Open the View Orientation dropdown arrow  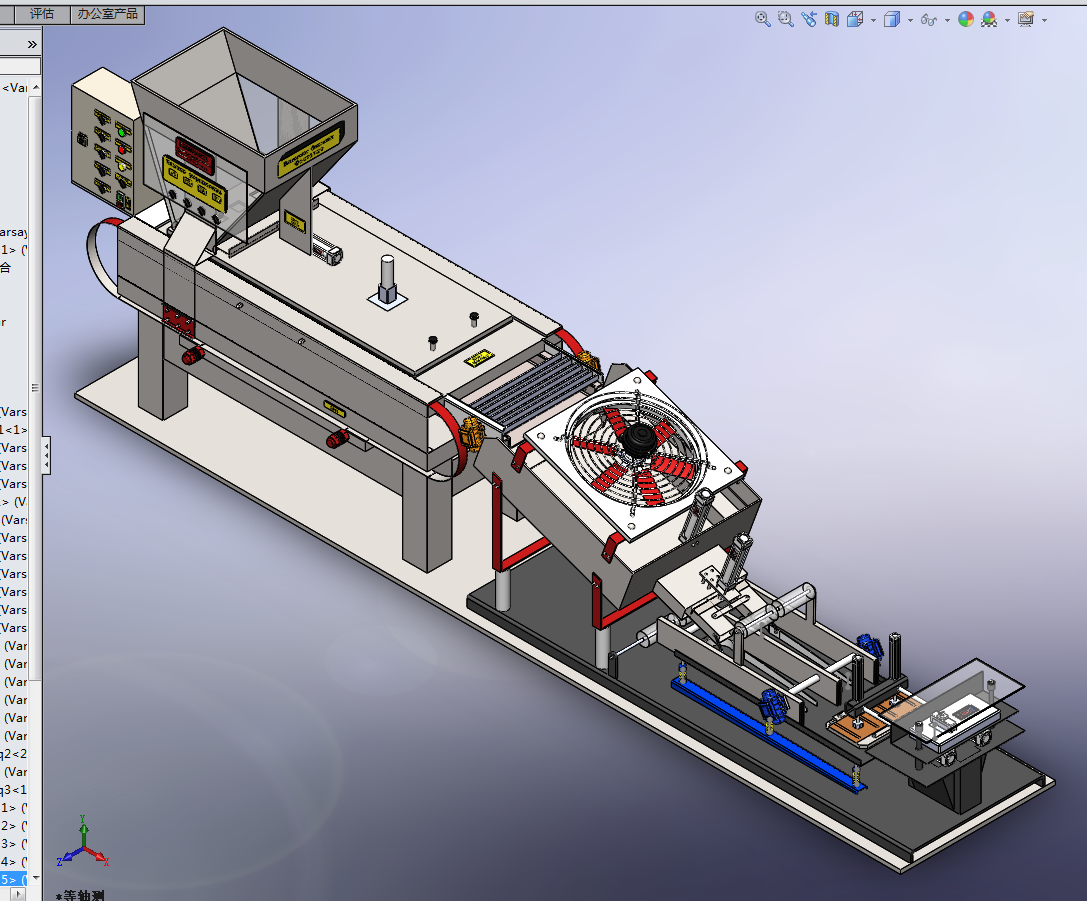(x=873, y=20)
